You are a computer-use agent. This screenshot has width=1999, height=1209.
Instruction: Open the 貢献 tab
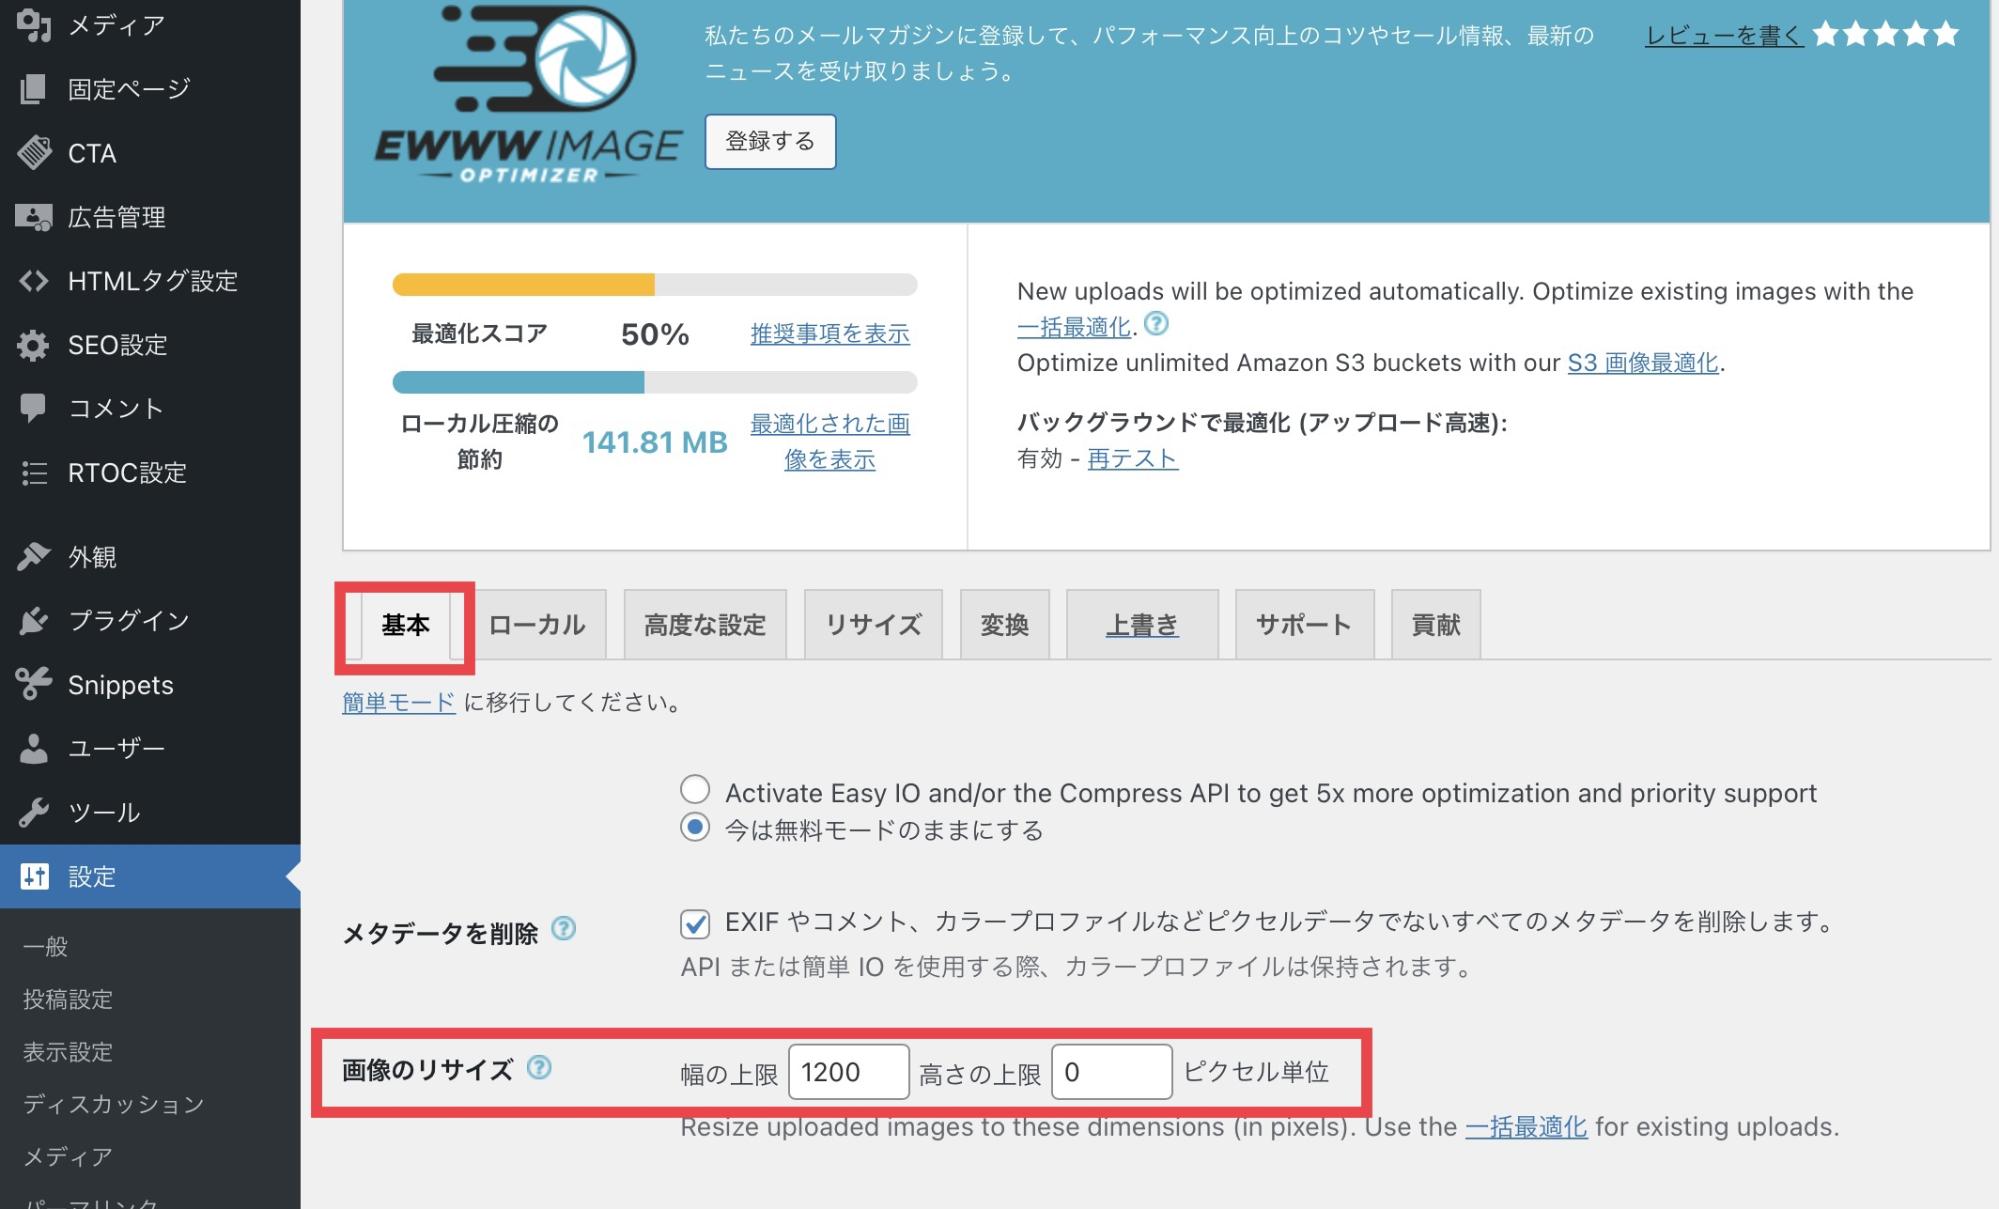(x=1436, y=626)
